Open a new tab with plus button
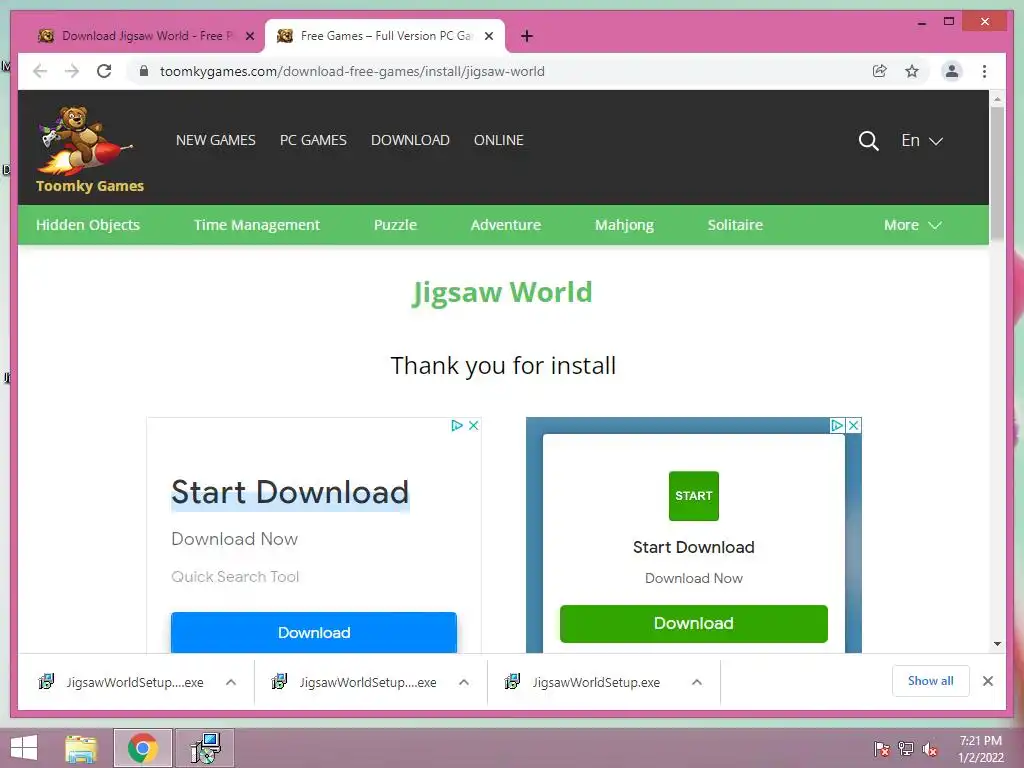 point(527,36)
